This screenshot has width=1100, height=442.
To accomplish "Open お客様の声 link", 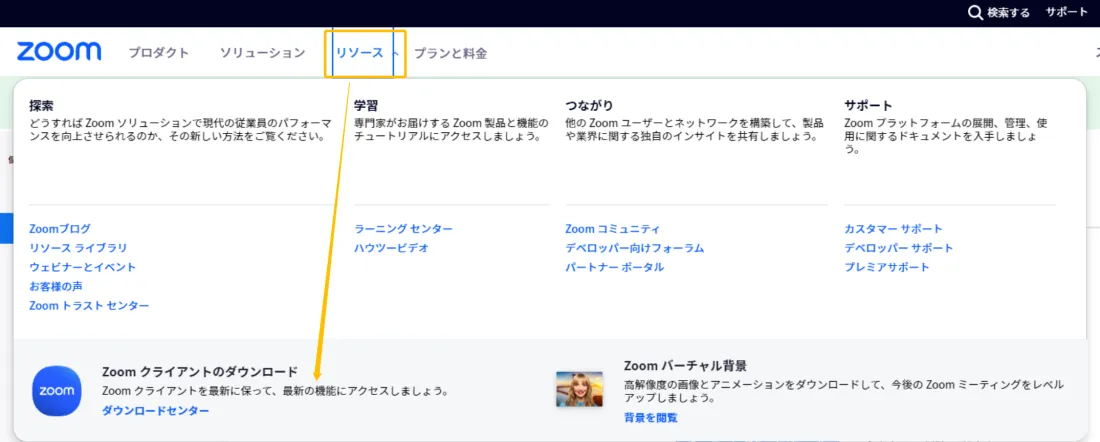I will click(56, 286).
